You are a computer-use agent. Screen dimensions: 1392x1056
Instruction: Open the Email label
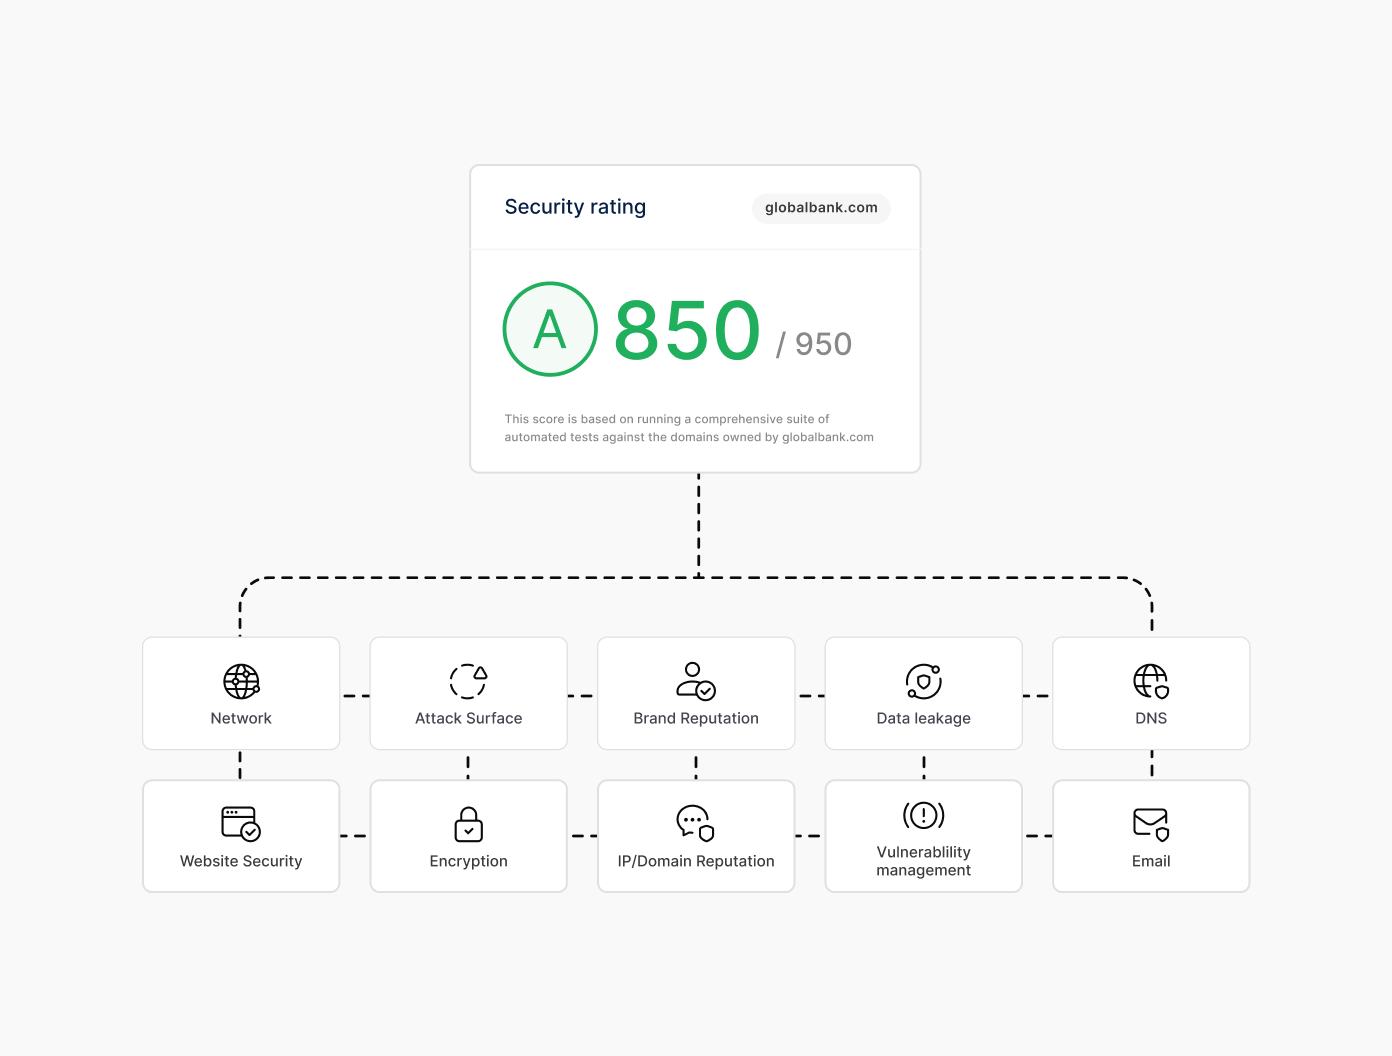(1151, 861)
